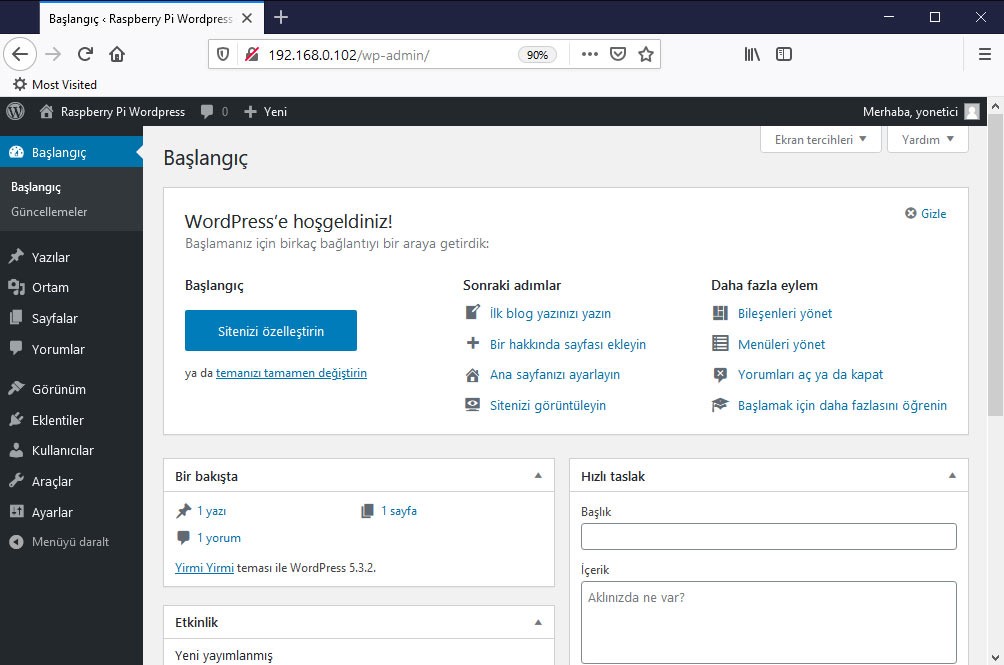Click temanızı tamamen değiştirin link
Image resolution: width=1004 pixels, height=665 pixels.
[291, 373]
